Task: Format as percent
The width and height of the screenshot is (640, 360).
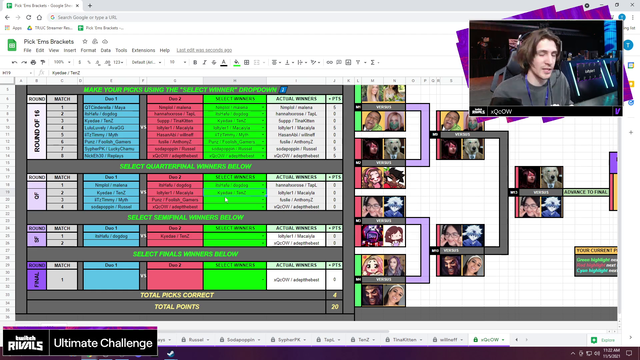Action: point(89,62)
